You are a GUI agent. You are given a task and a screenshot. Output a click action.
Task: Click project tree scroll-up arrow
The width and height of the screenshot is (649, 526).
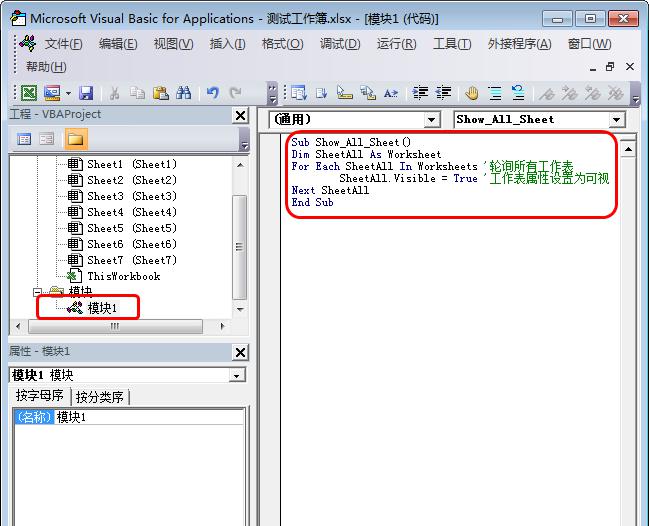(x=240, y=165)
